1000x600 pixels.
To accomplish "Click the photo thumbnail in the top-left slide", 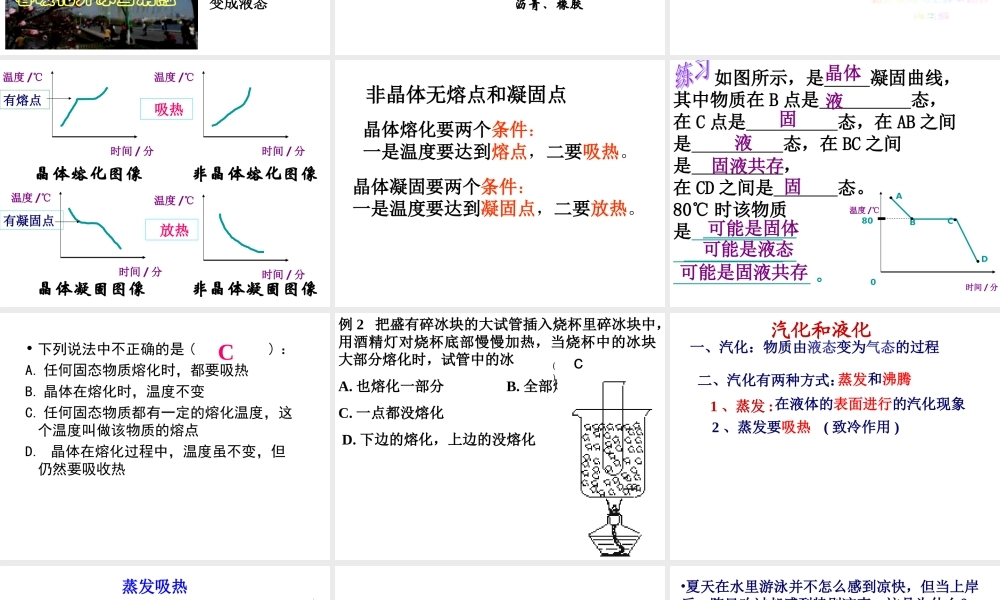I will pos(100,25).
